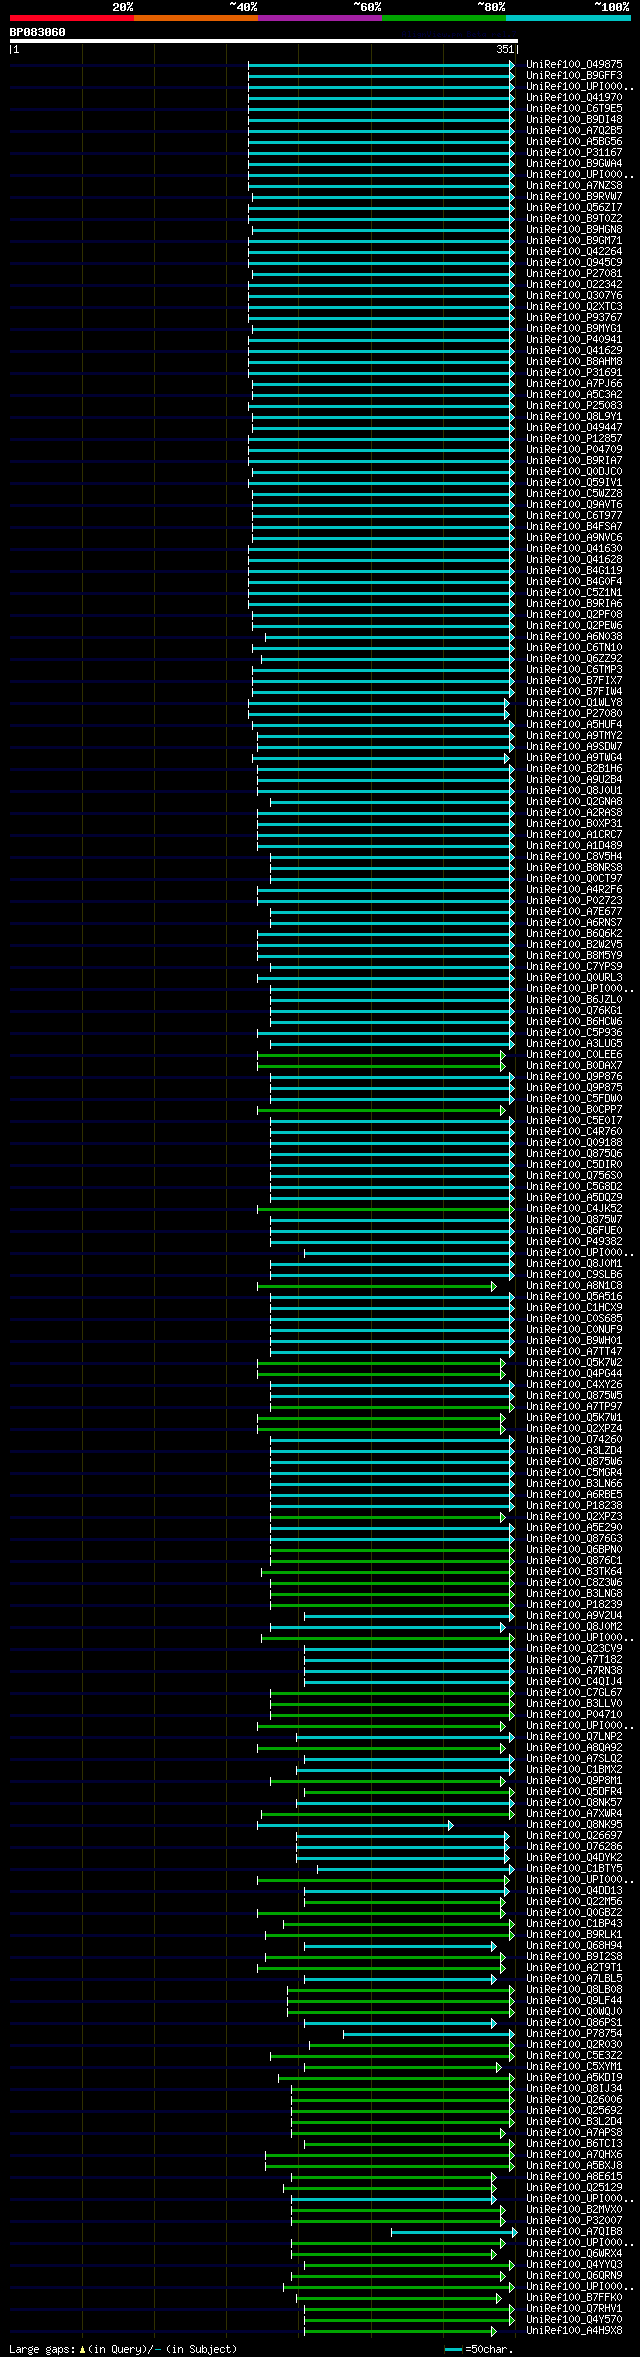Select hit label UniRef100_Q56ZI7

pos(574,207)
